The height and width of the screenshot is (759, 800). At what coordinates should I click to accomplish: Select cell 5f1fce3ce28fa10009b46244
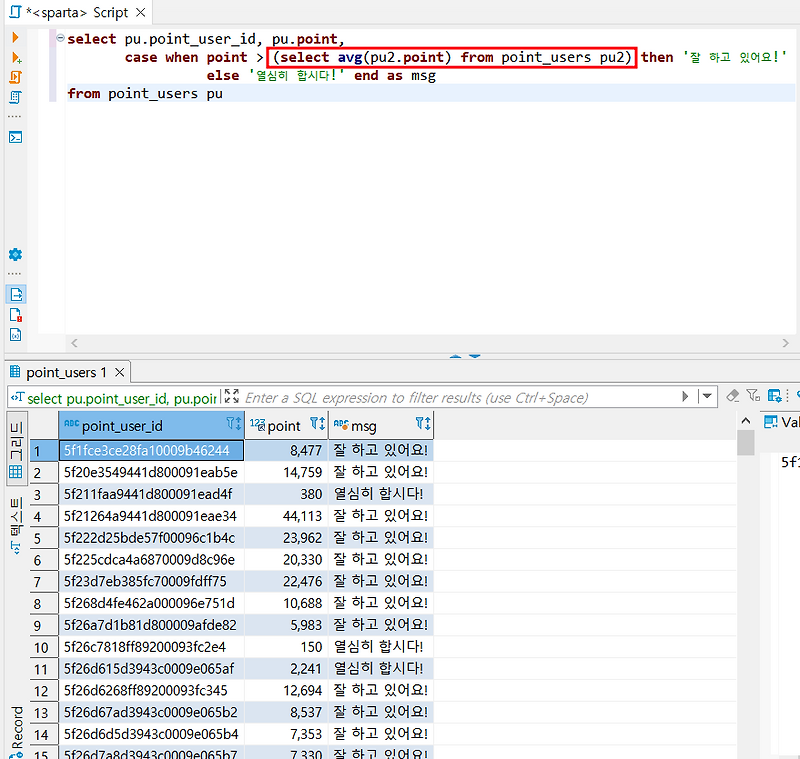pos(152,450)
